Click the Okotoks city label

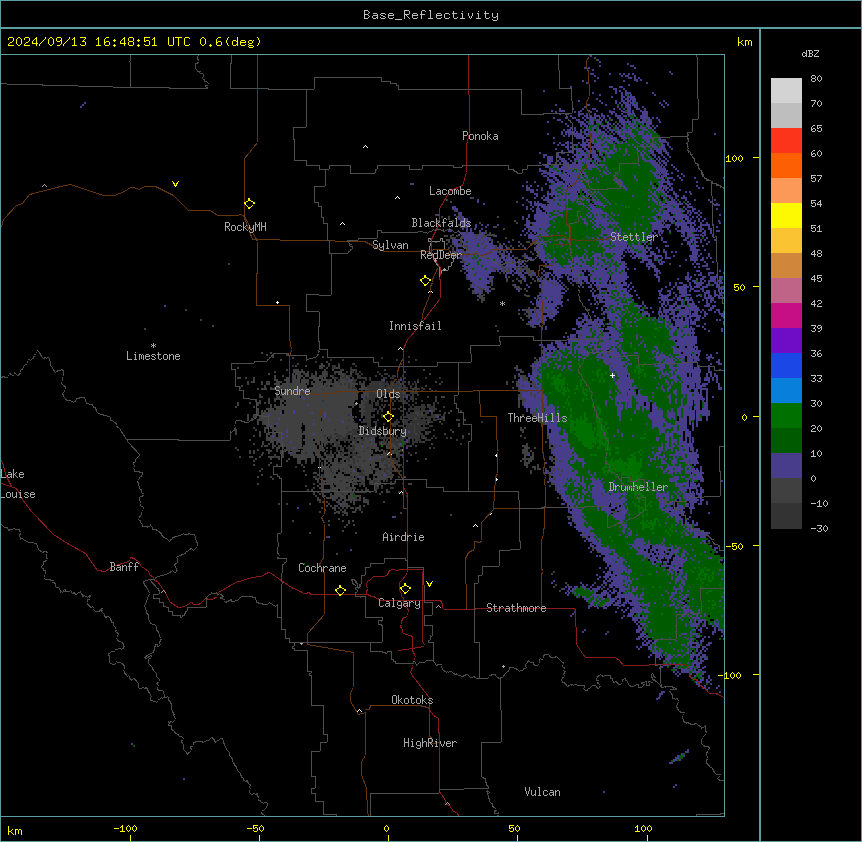pos(412,700)
